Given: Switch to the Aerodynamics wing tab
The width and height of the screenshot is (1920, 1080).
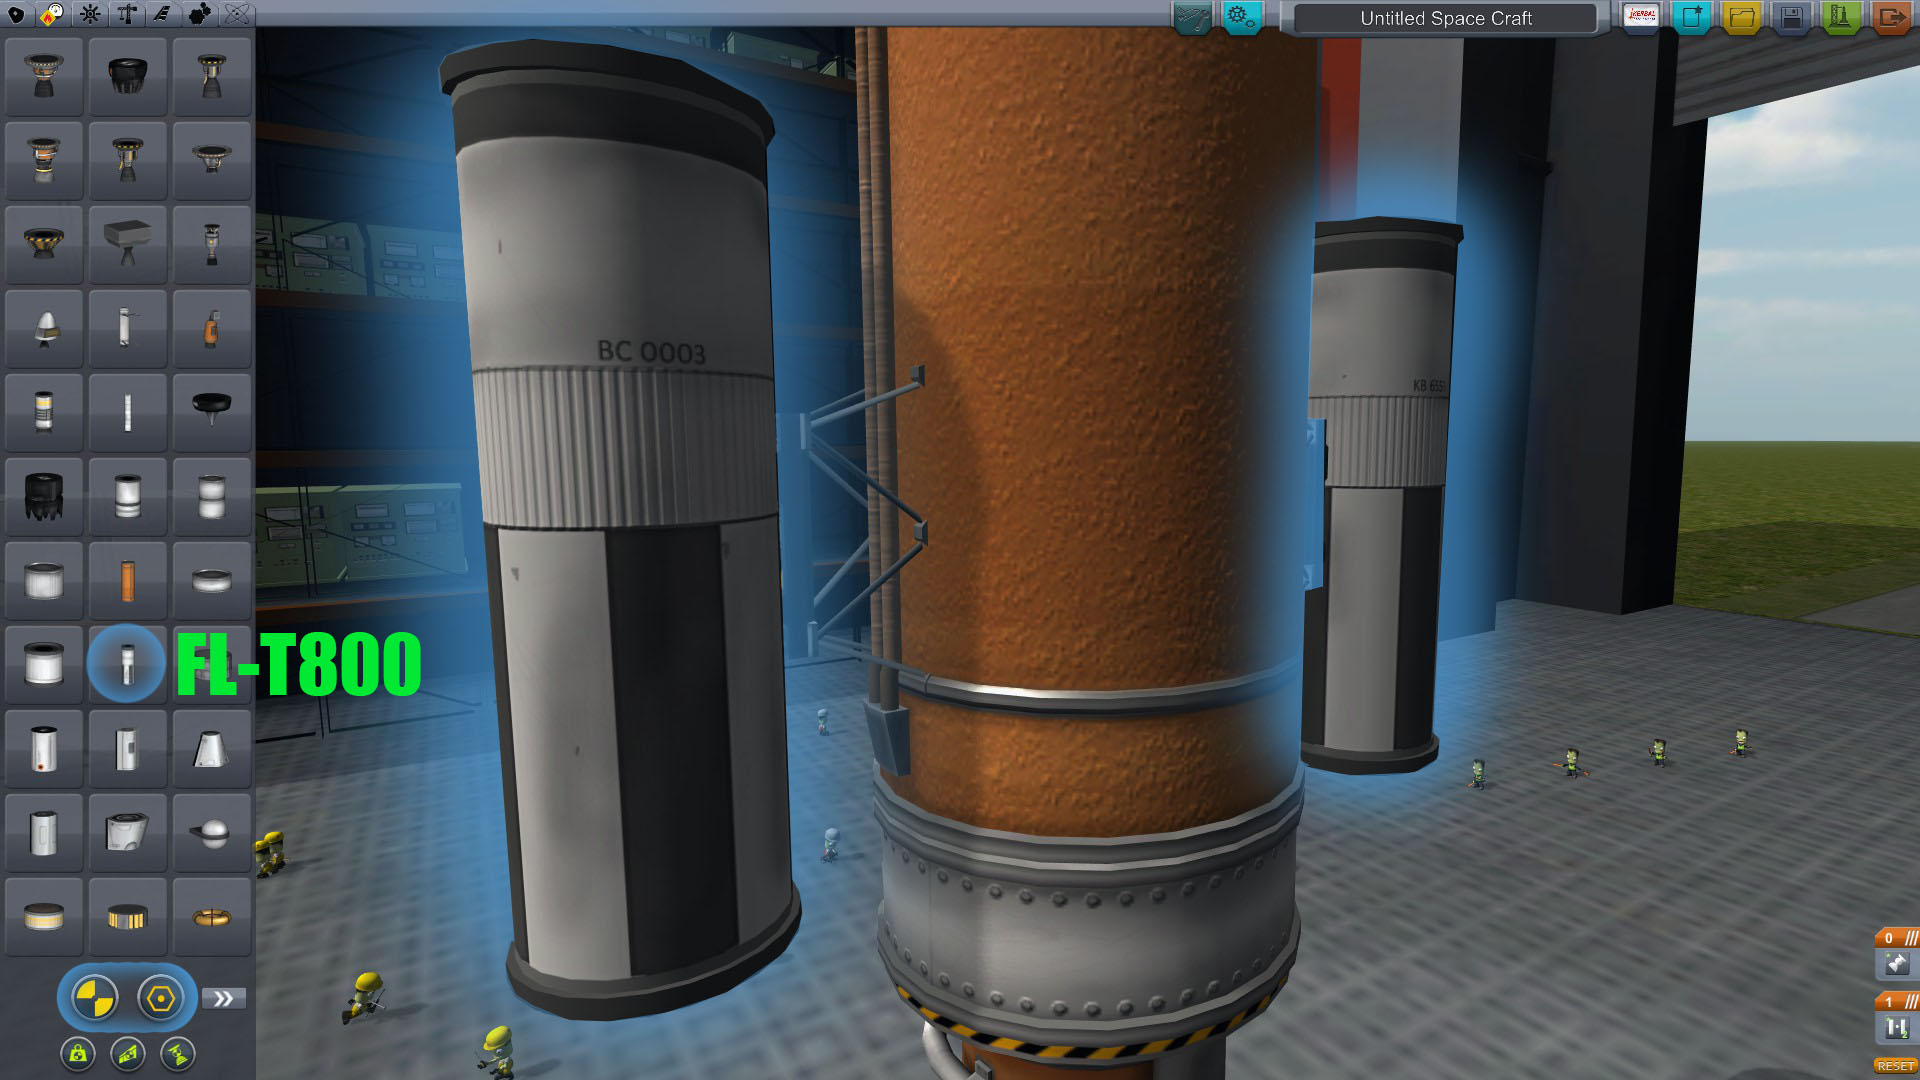Looking at the screenshot, I should click(162, 14).
